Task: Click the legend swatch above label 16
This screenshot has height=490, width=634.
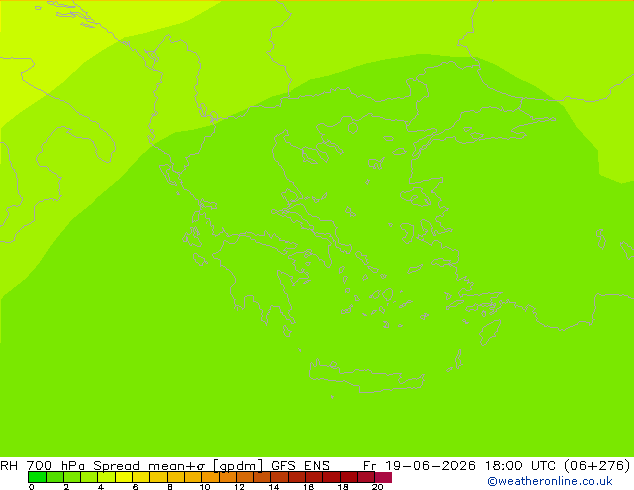Action: tap(314, 477)
